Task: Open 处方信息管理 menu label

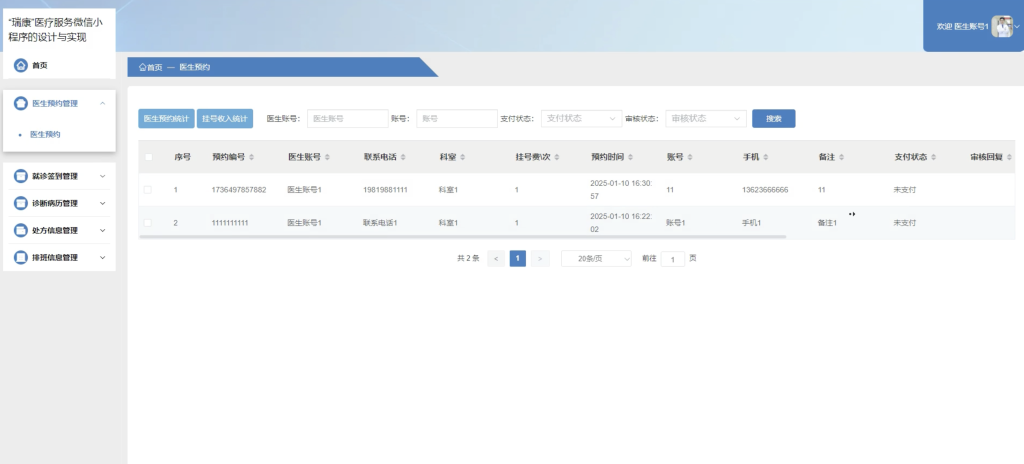Action: (55, 231)
